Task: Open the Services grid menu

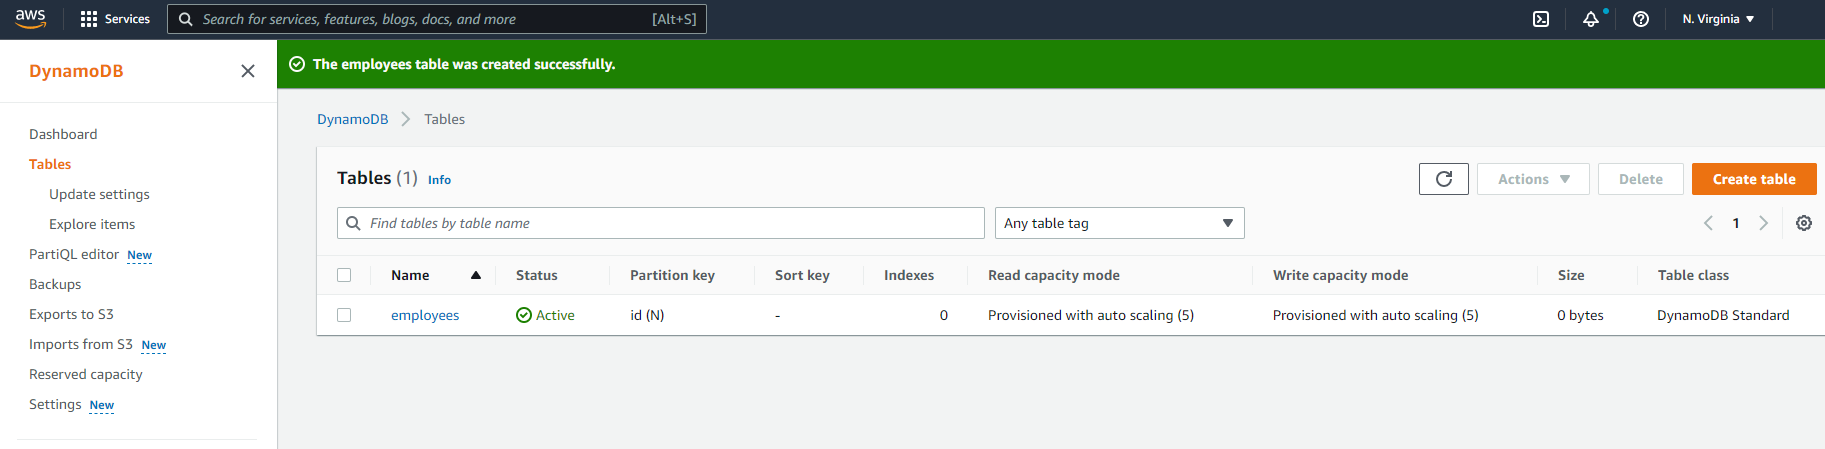Action: coord(115,19)
